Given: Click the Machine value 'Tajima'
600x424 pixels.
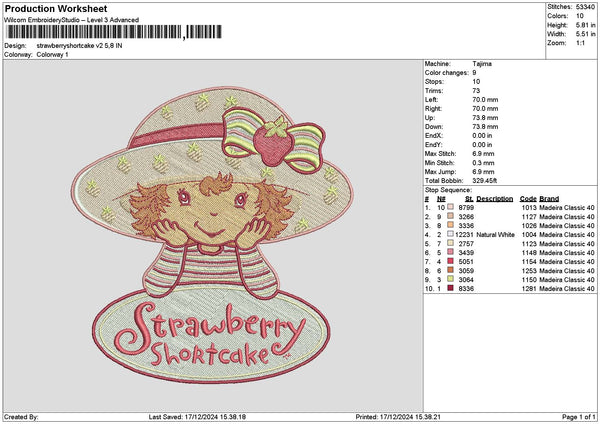Looking at the screenshot, I should click(x=482, y=64).
